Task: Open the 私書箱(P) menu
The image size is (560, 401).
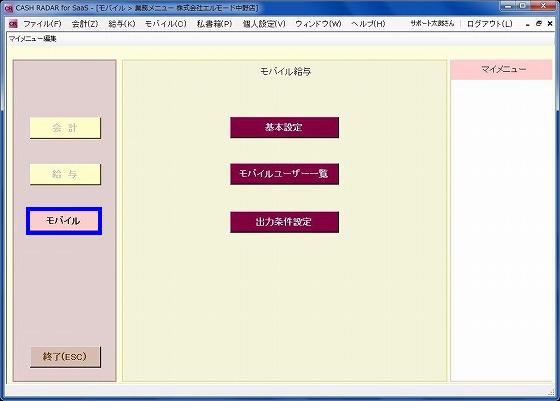Action: pyautogui.click(x=215, y=24)
